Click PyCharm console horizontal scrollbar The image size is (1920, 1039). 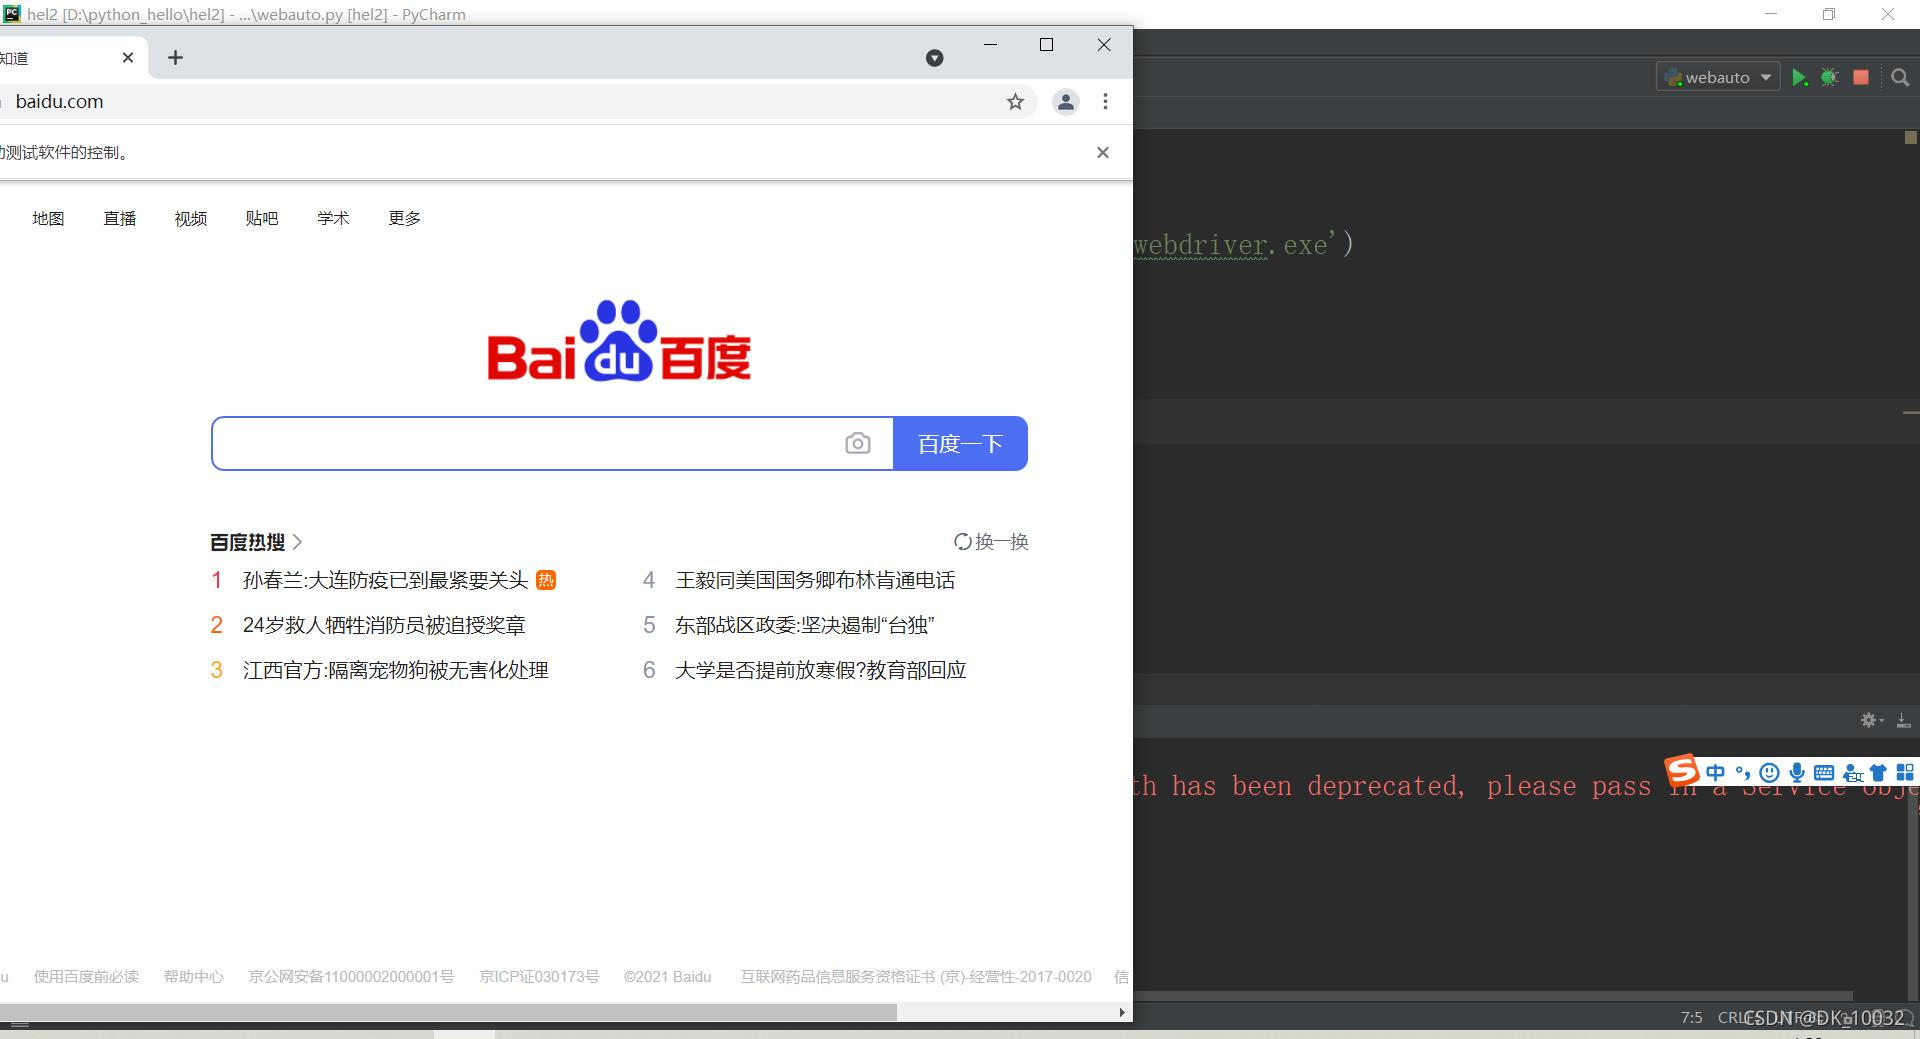coord(1493,996)
